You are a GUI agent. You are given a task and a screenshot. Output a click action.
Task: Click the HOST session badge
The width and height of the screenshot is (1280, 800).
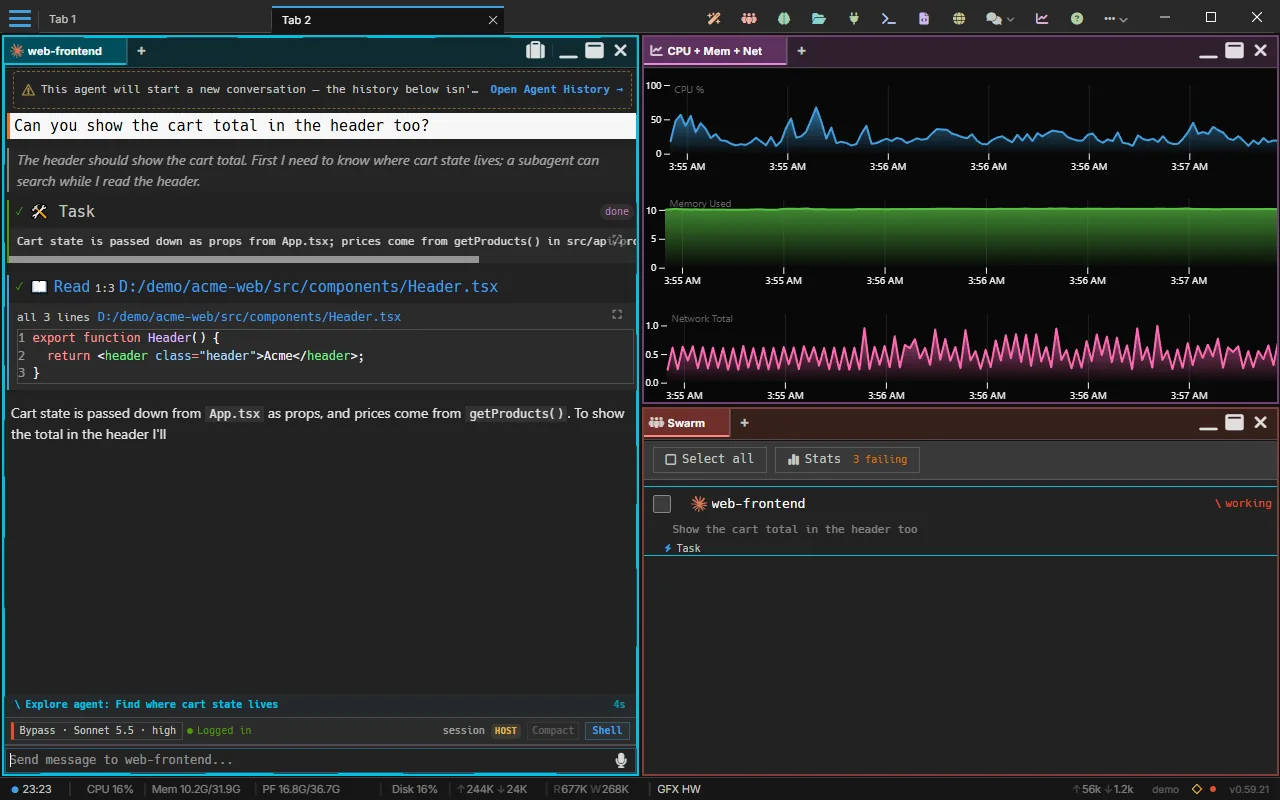[506, 730]
